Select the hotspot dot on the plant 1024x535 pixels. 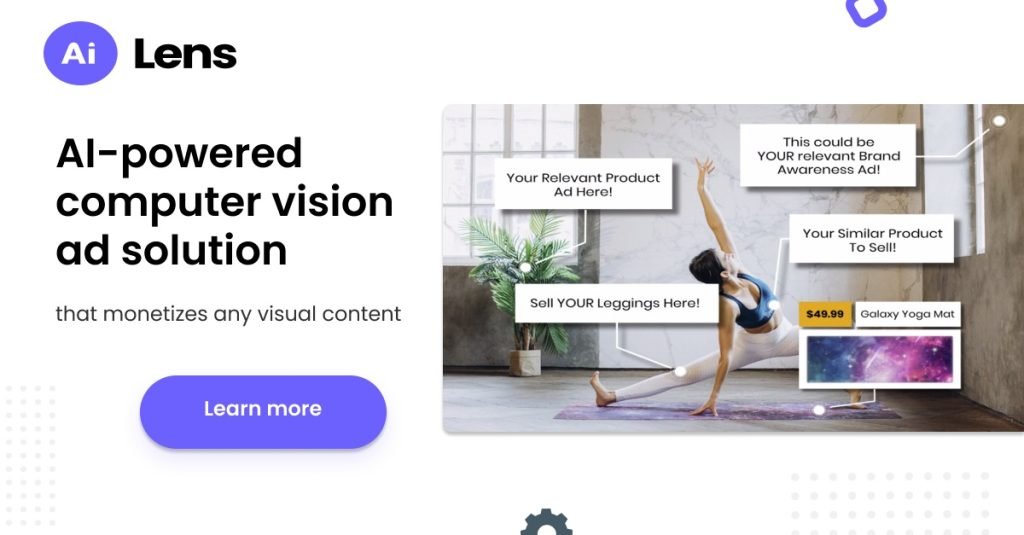pos(525,267)
